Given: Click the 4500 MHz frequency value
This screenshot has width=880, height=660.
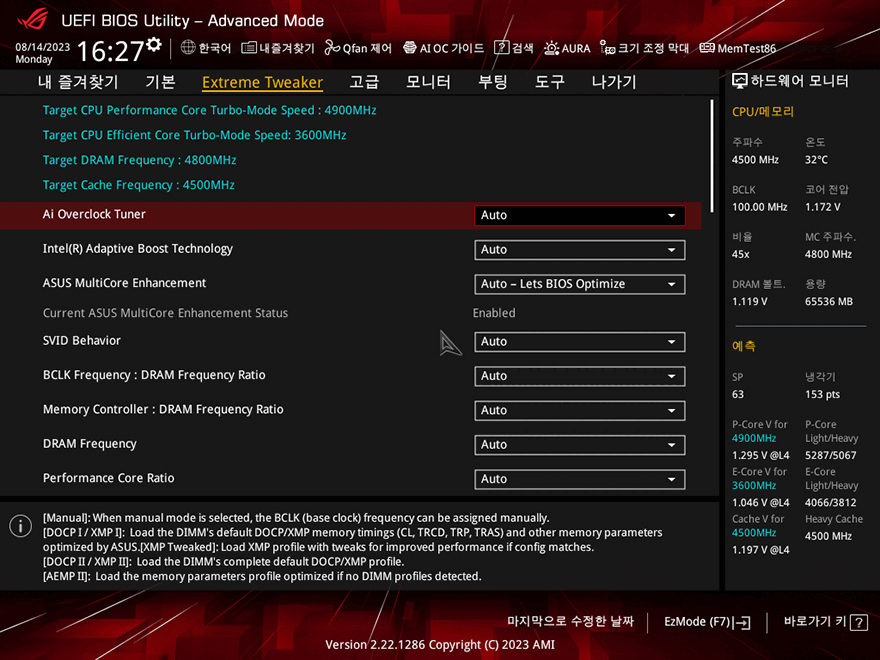Looking at the screenshot, I should (x=755, y=160).
